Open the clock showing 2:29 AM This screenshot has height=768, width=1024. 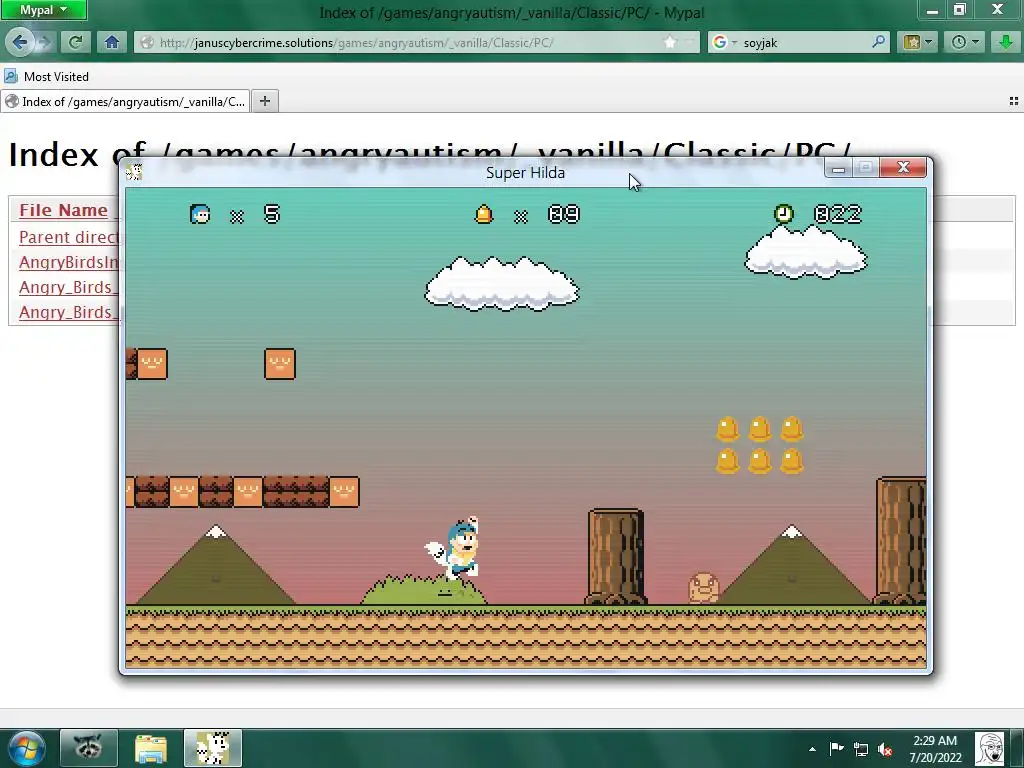tap(935, 749)
